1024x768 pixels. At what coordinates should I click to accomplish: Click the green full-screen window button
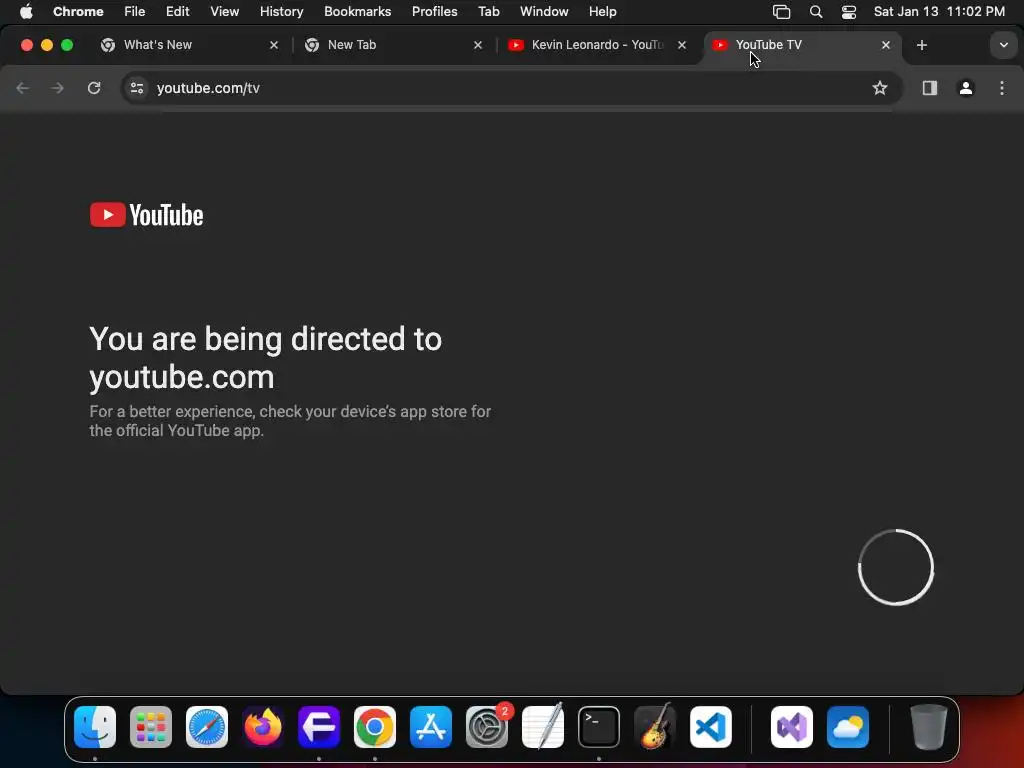coord(67,45)
